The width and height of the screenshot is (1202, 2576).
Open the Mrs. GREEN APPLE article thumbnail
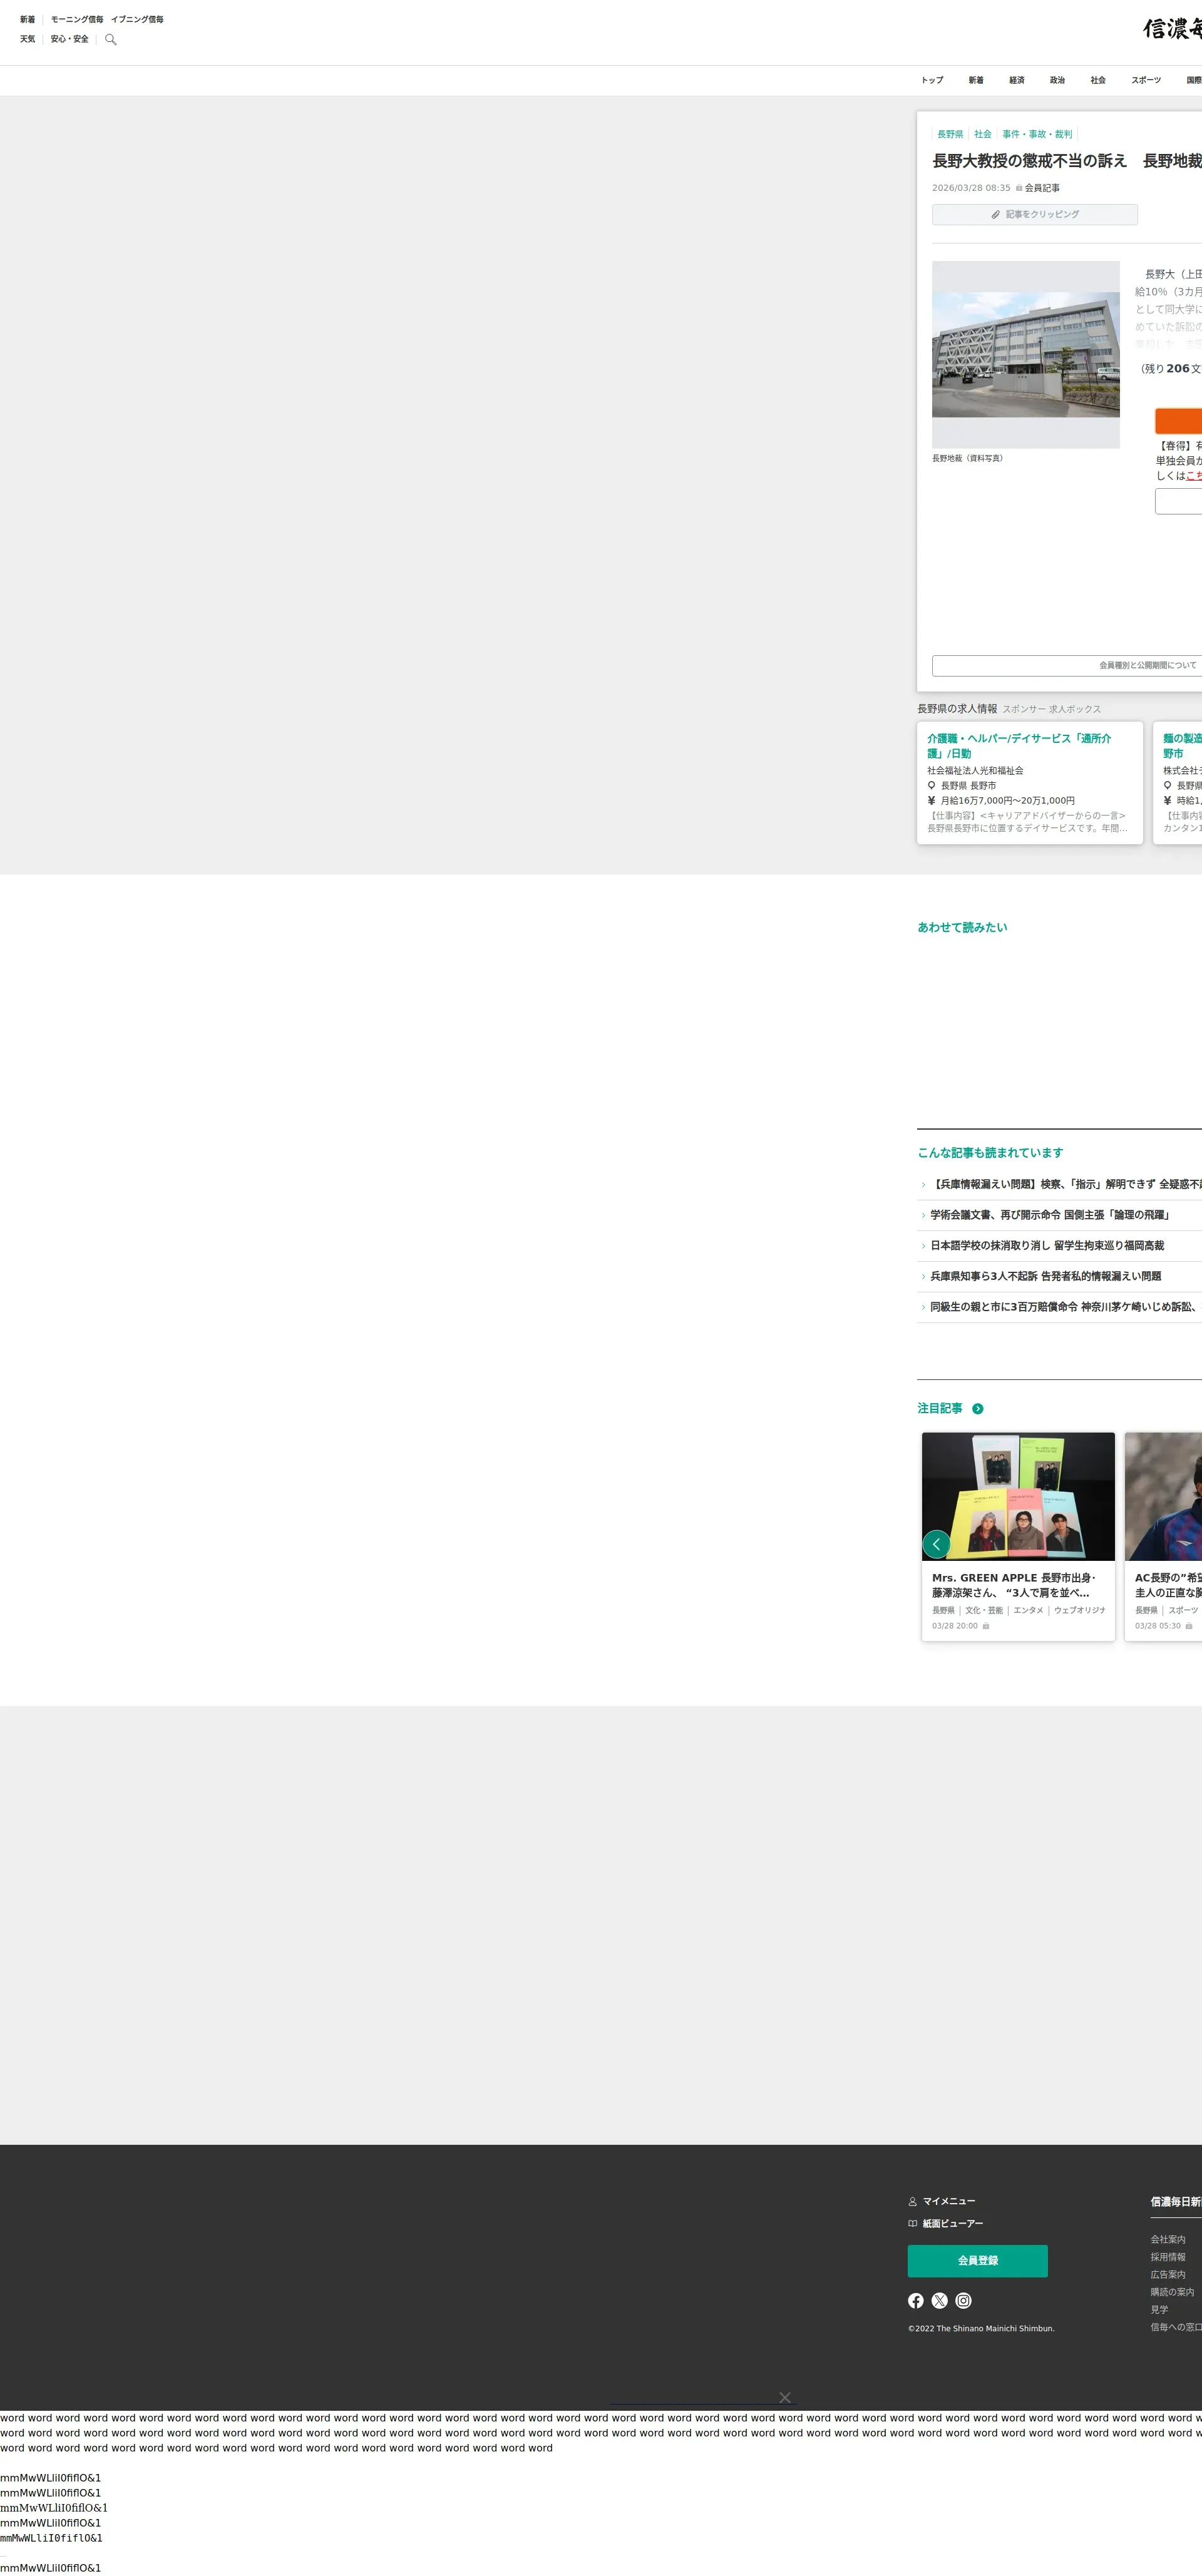pyautogui.click(x=1018, y=1497)
